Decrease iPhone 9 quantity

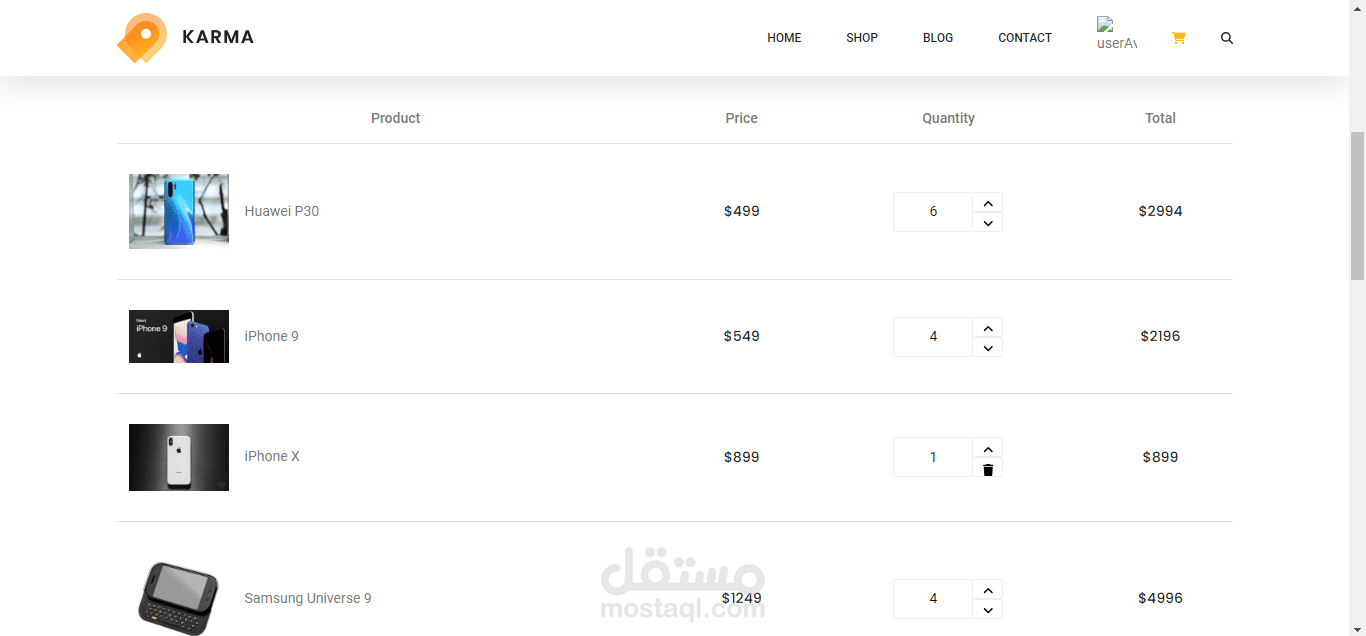(988, 348)
